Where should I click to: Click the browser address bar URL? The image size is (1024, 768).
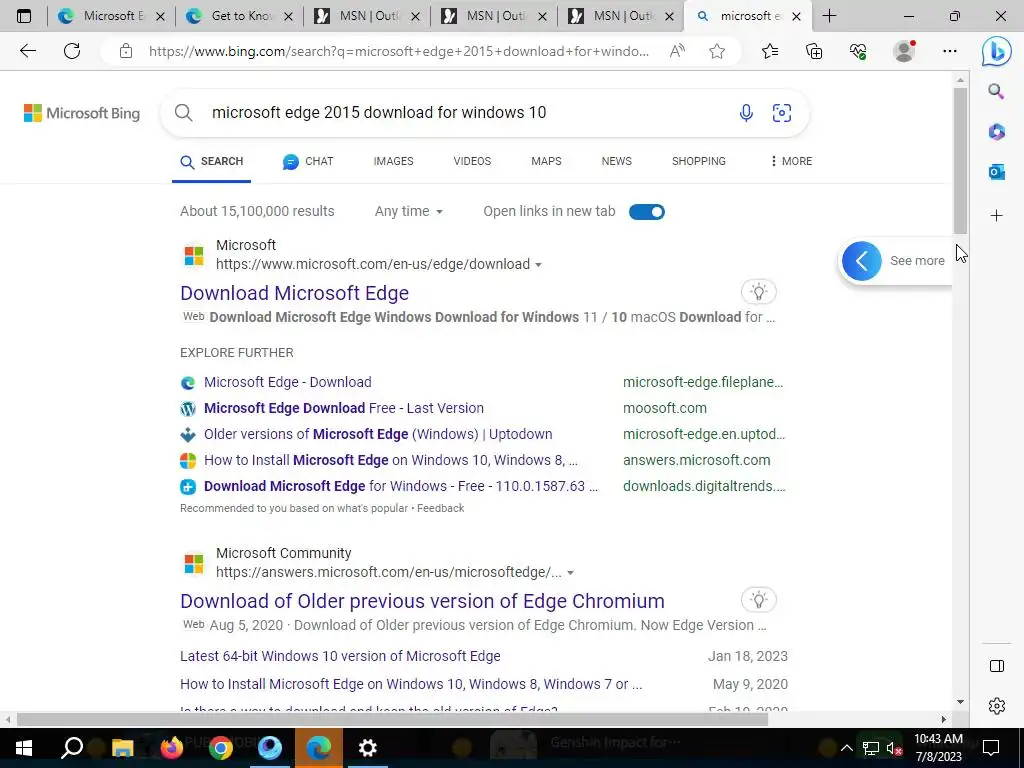tap(398, 51)
